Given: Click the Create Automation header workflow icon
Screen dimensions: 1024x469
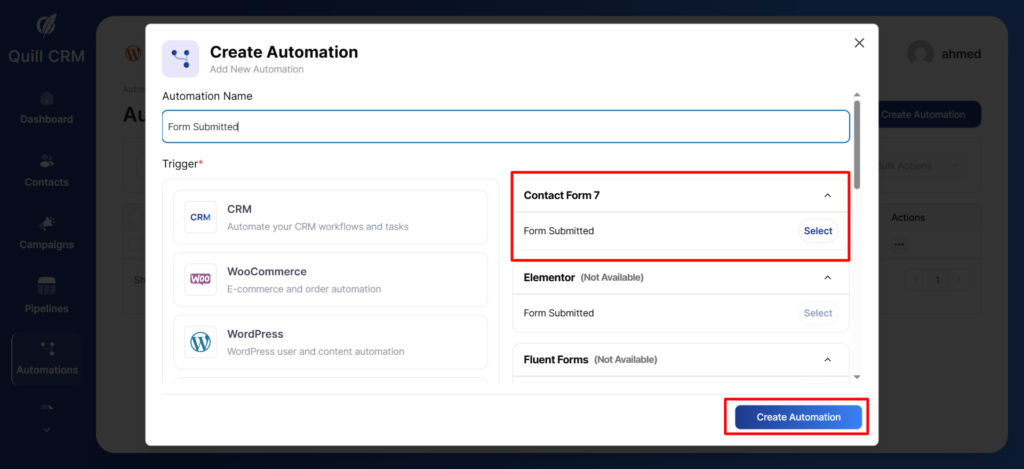Looking at the screenshot, I should [x=180, y=59].
